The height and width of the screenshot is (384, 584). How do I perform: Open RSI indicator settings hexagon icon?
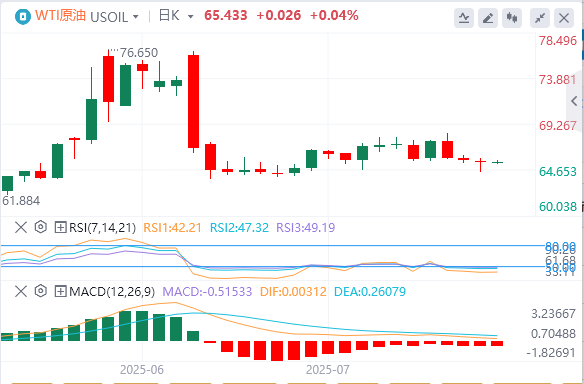coord(41,227)
